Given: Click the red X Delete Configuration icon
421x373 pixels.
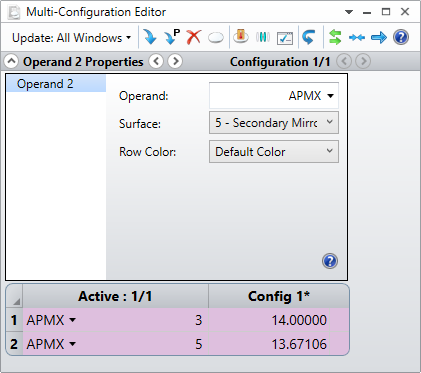Looking at the screenshot, I should (x=194, y=37).
